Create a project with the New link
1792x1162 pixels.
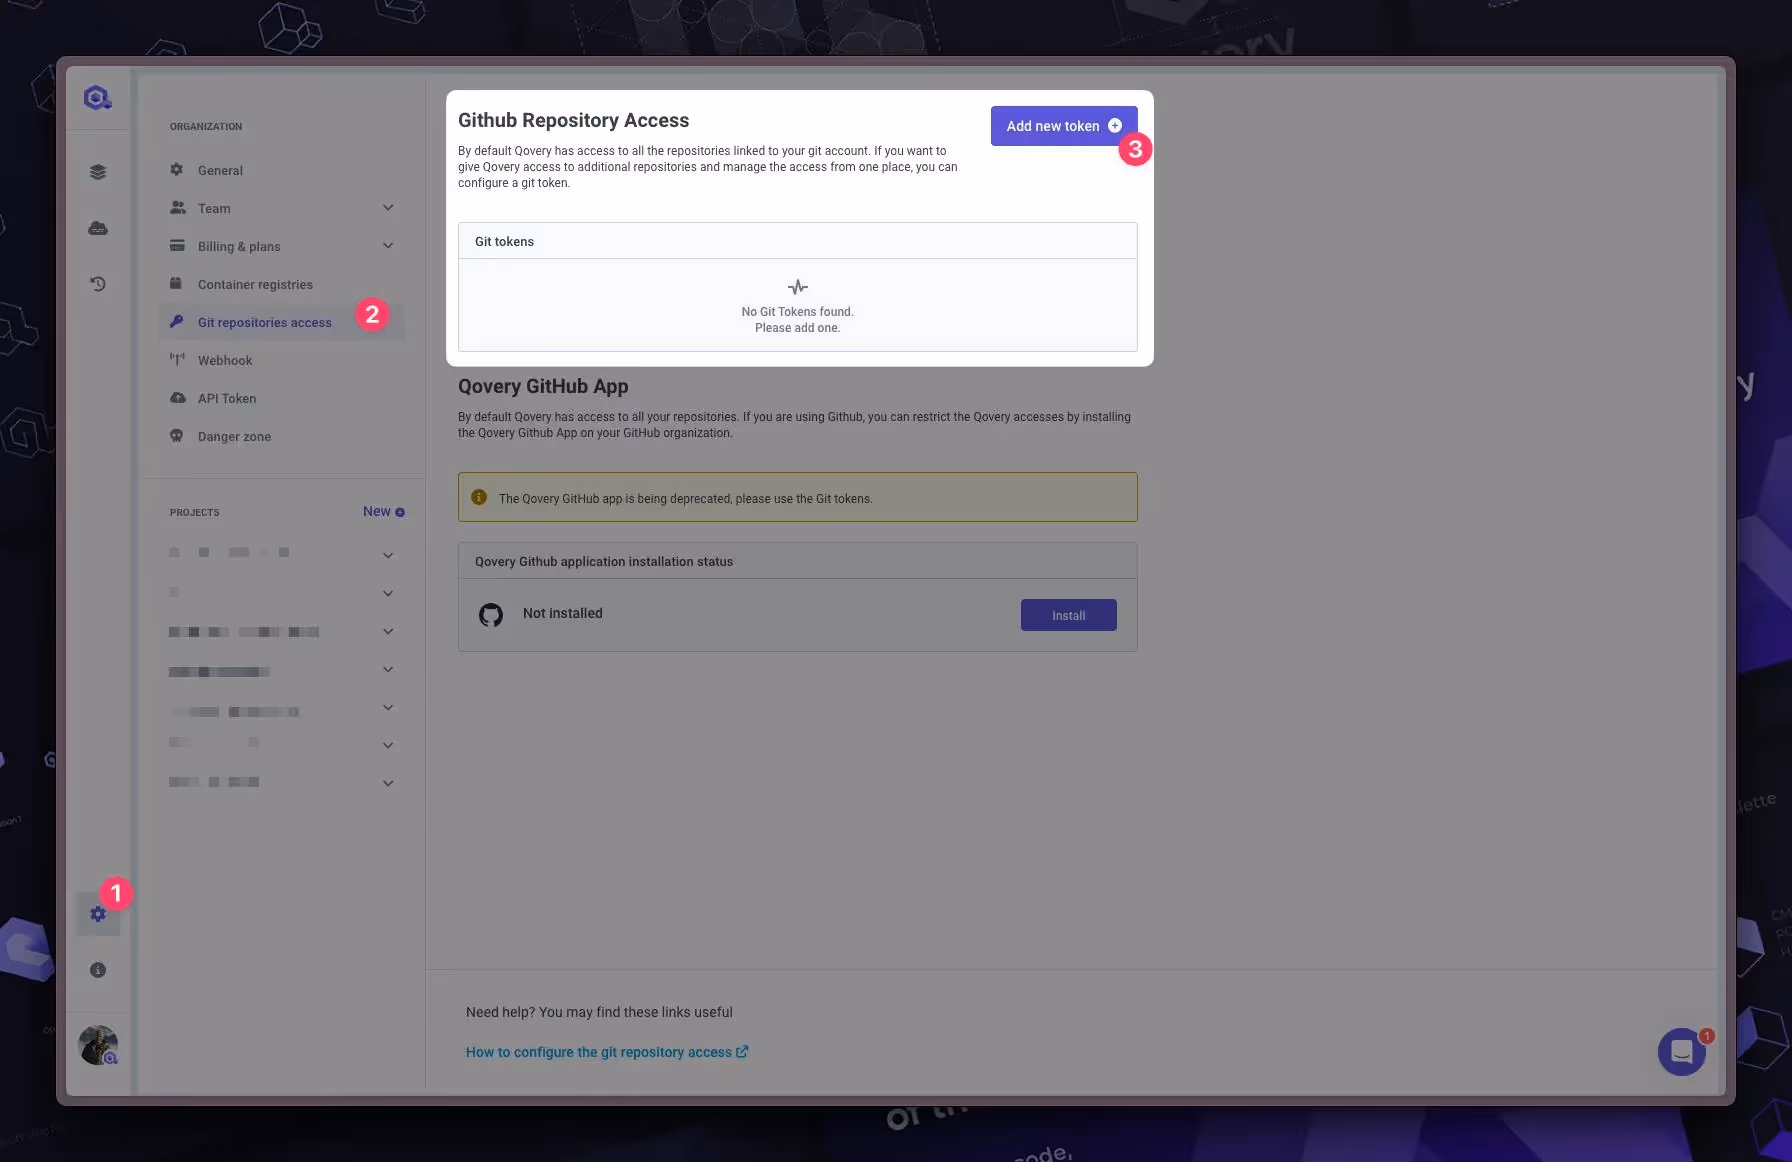pos(384,512)
